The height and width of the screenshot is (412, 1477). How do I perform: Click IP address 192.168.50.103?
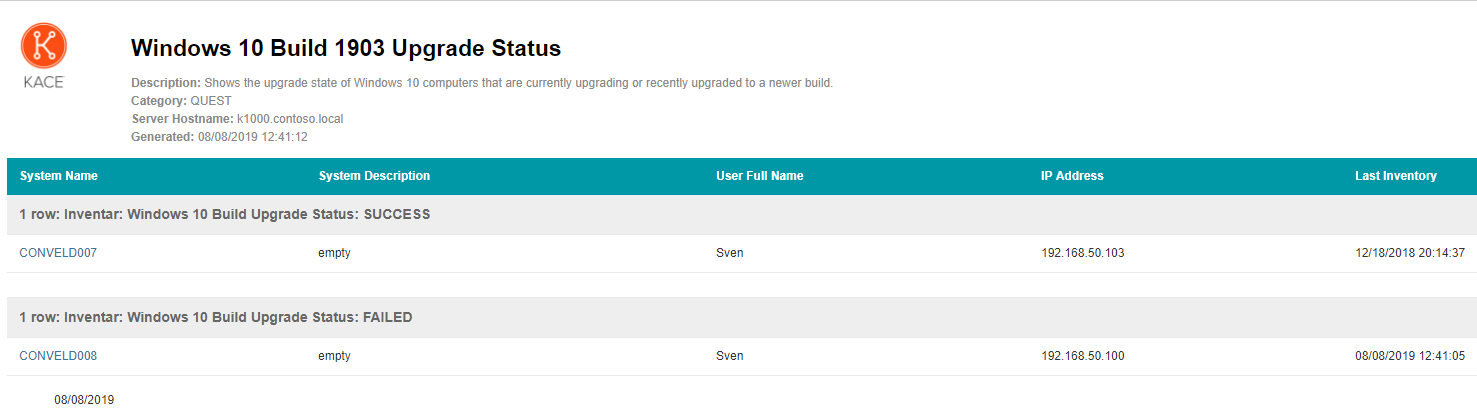coord(1083,253)
